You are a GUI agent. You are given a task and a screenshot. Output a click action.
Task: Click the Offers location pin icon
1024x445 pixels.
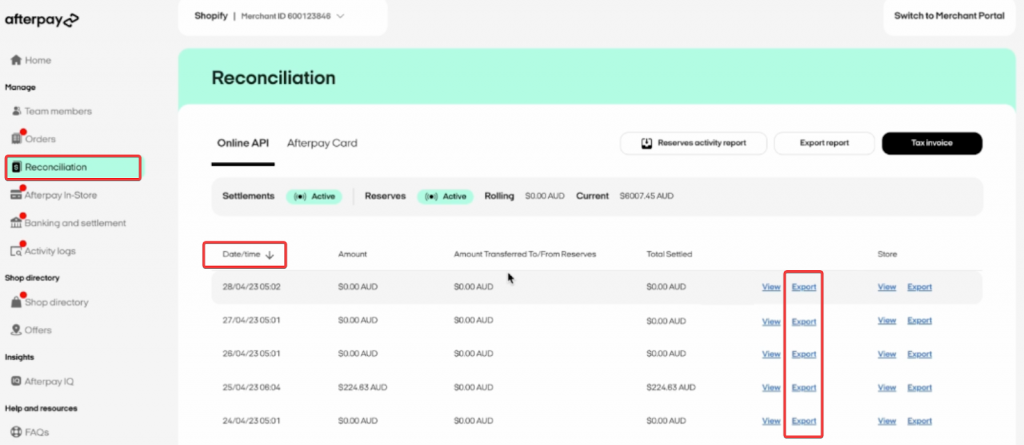16,330
